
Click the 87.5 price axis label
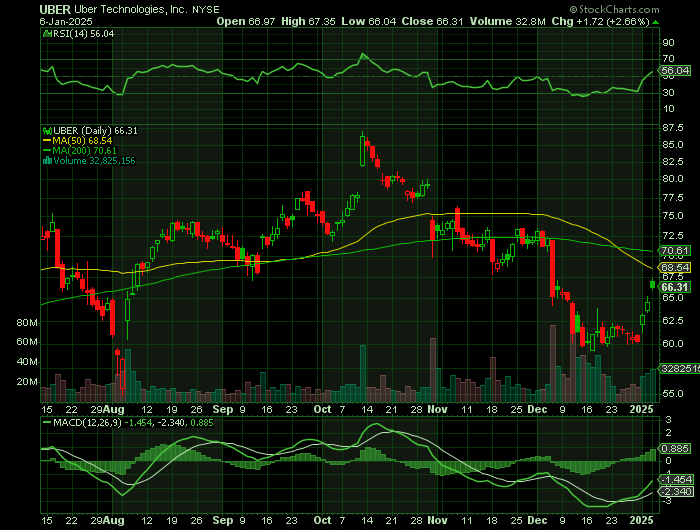tap(673, 128)
